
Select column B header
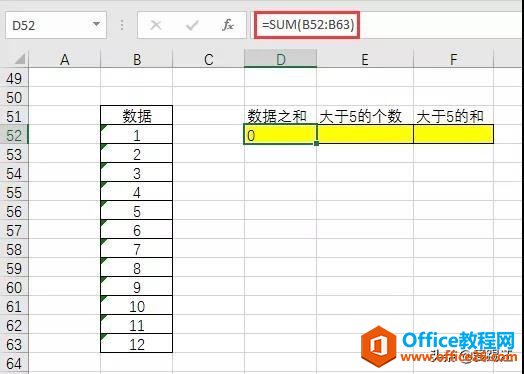pos(136,59)
